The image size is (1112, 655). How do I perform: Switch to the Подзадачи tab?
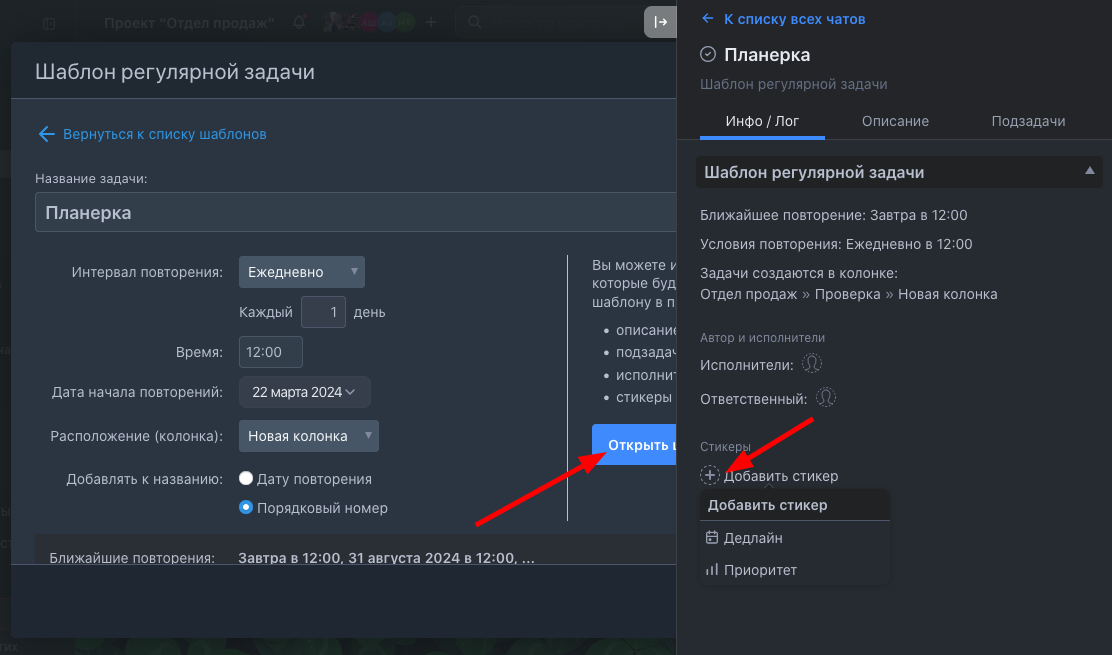tap(1028, 121)
